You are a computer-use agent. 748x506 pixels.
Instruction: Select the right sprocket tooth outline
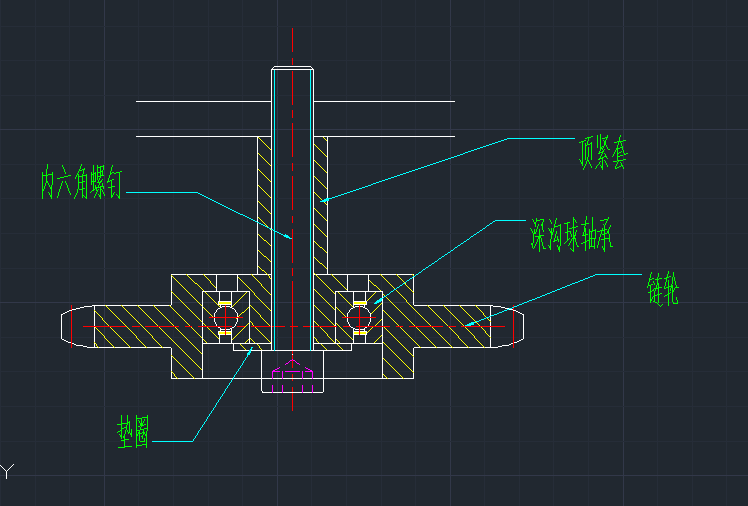pyautogui.click(x=512, y=326)
